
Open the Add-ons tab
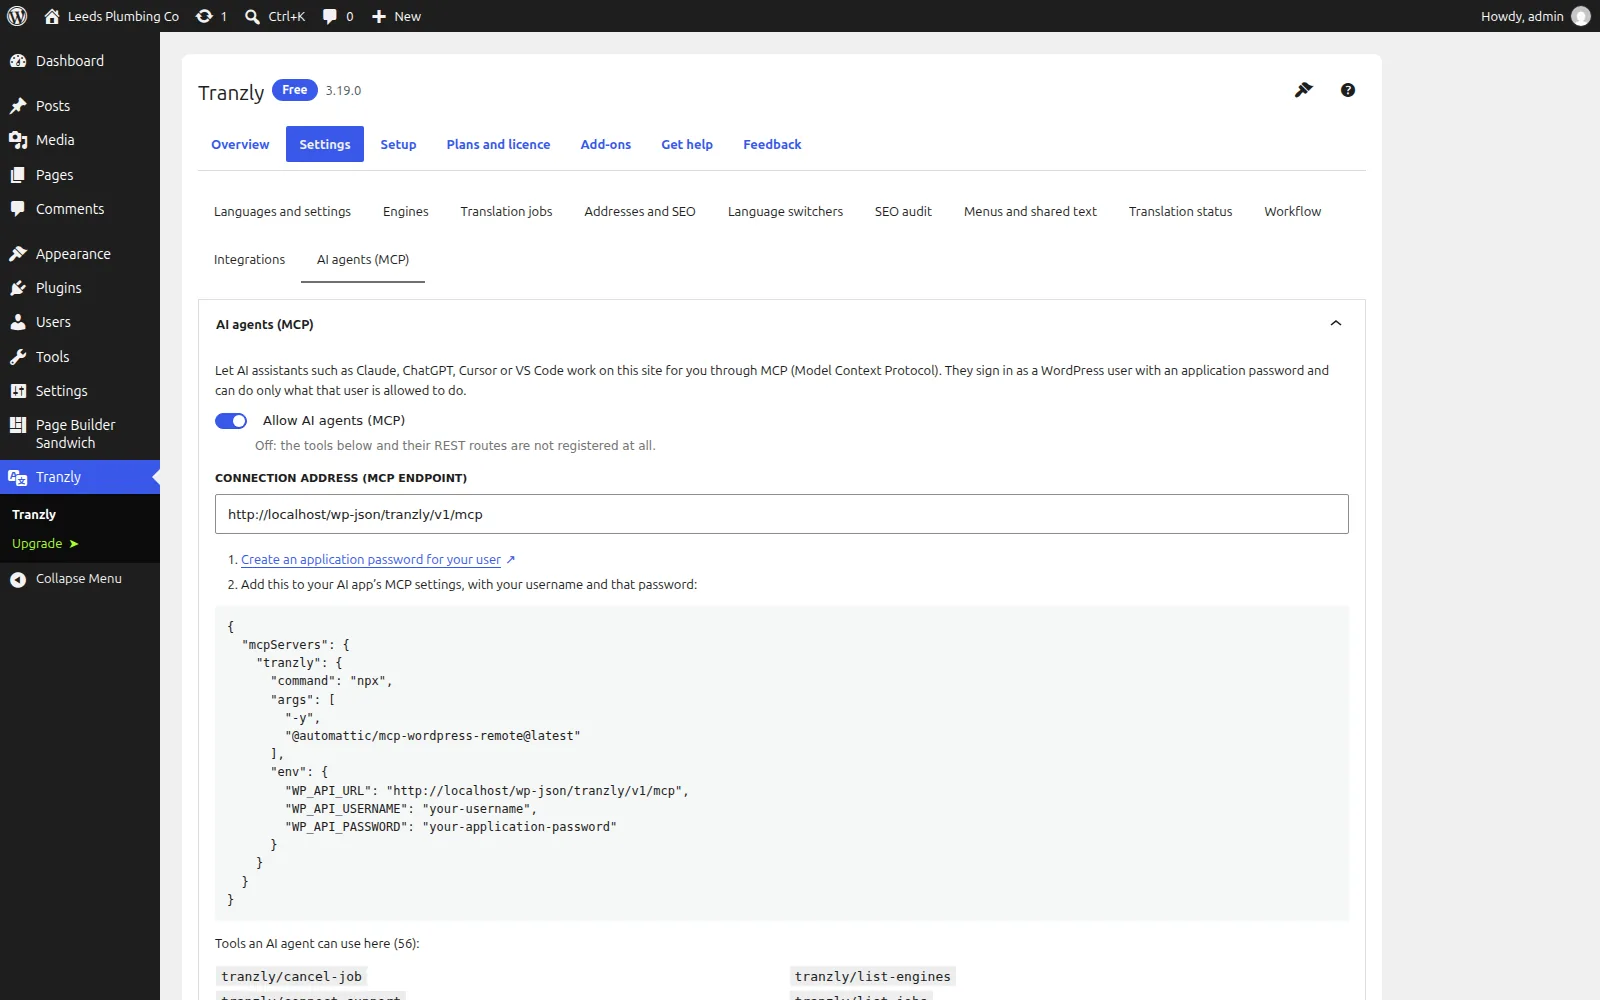[x=606, y=144]
